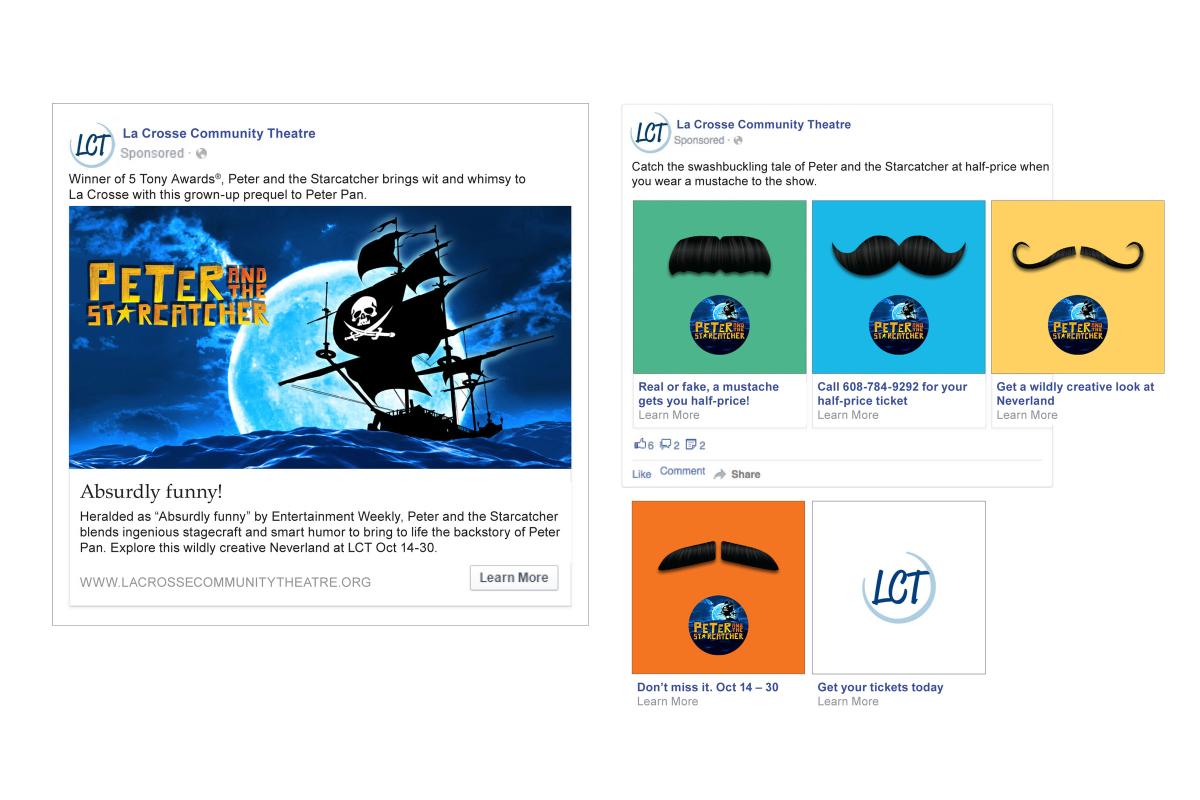
Task: Like the mustache carousel post
Action: (x=642, y=474)
